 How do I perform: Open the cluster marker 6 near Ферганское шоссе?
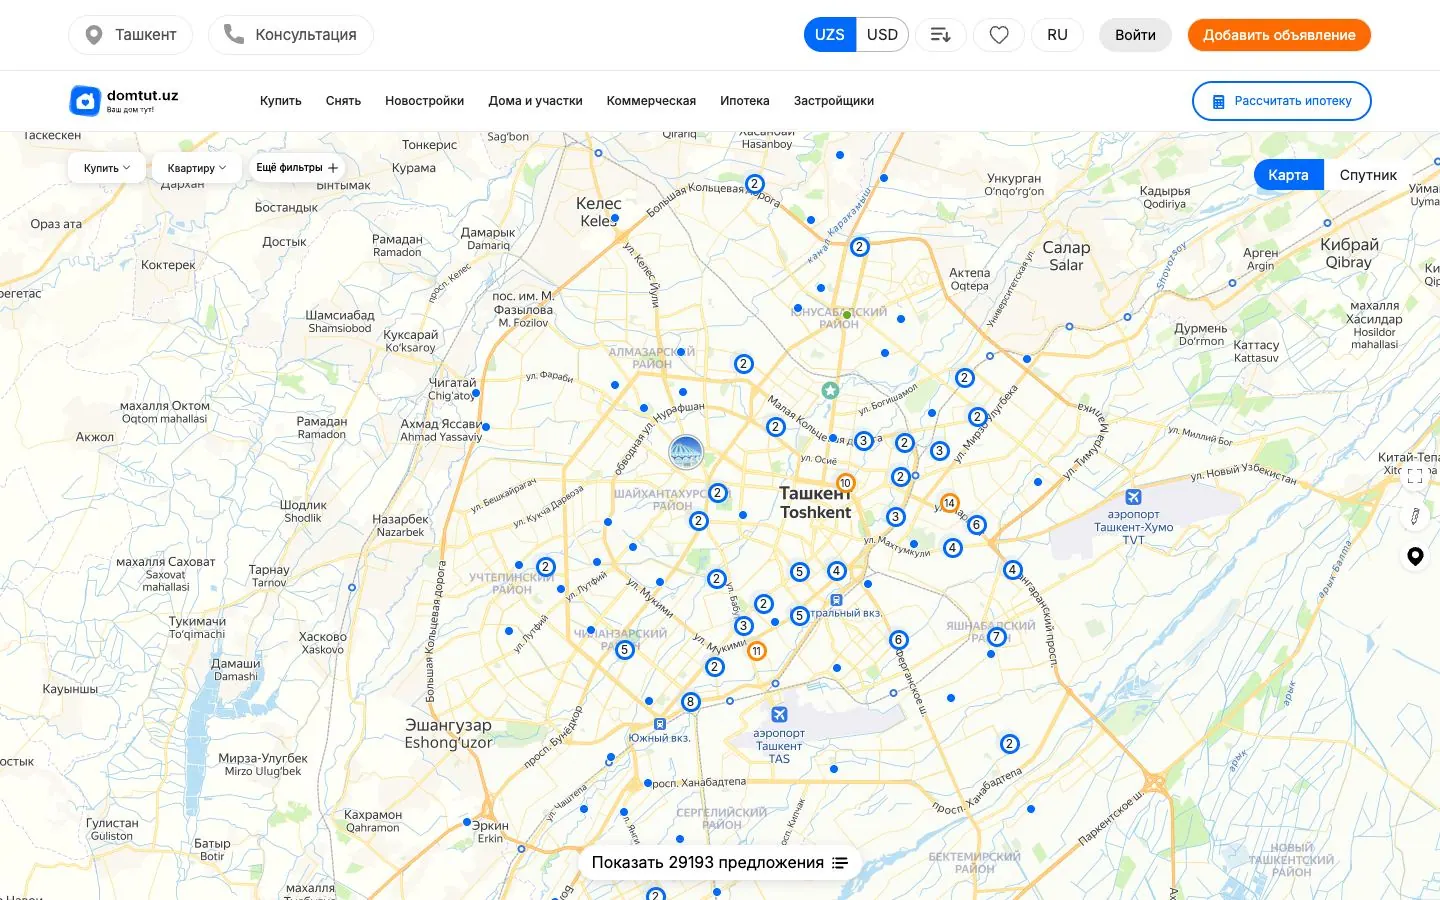click(898, 640)
